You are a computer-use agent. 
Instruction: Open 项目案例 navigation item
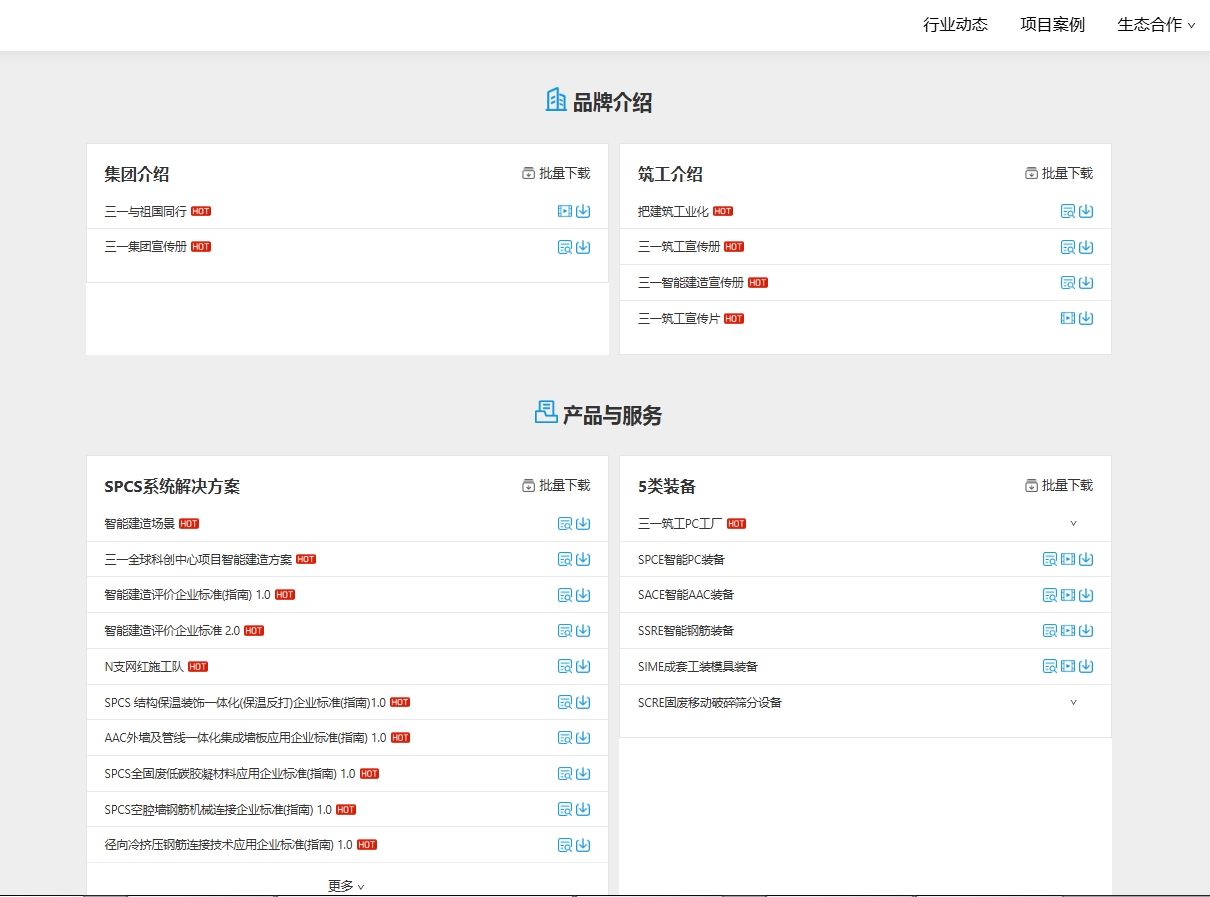pyautogui.click(x=1052, y=25)
